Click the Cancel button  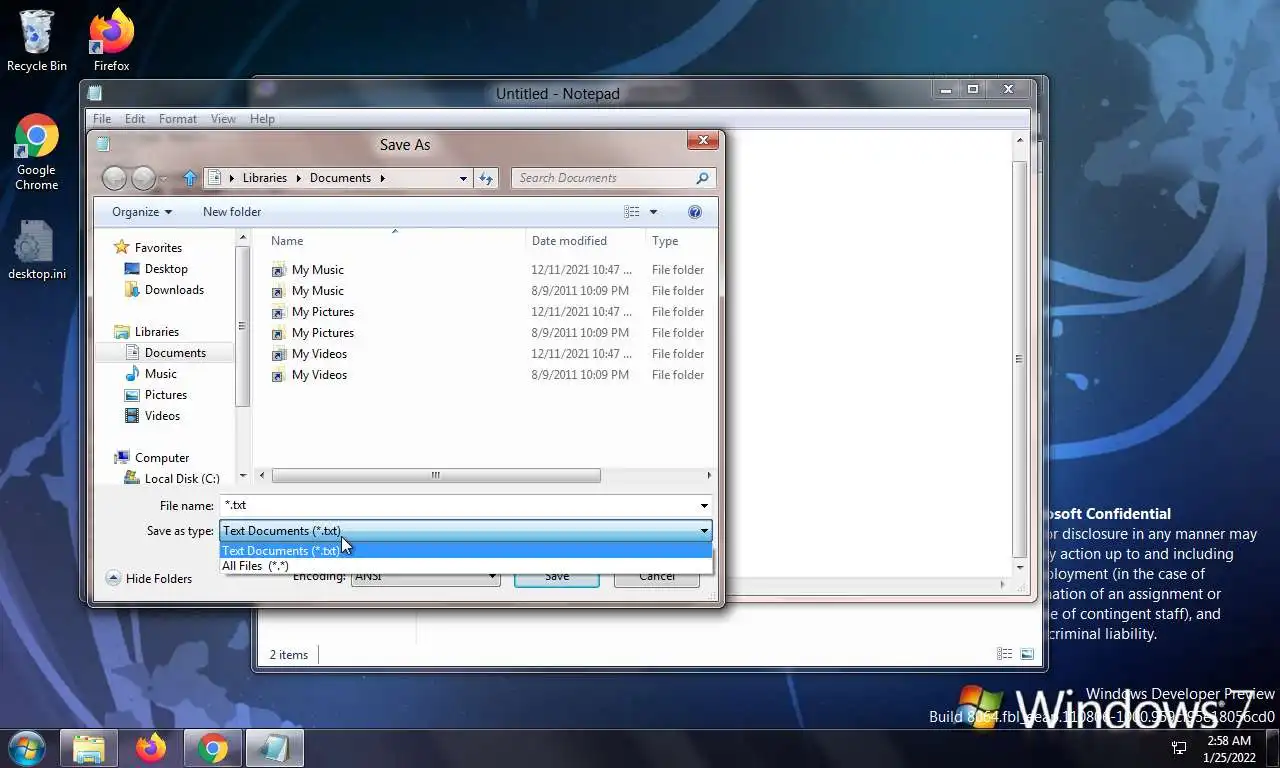[x=657, y=577]
